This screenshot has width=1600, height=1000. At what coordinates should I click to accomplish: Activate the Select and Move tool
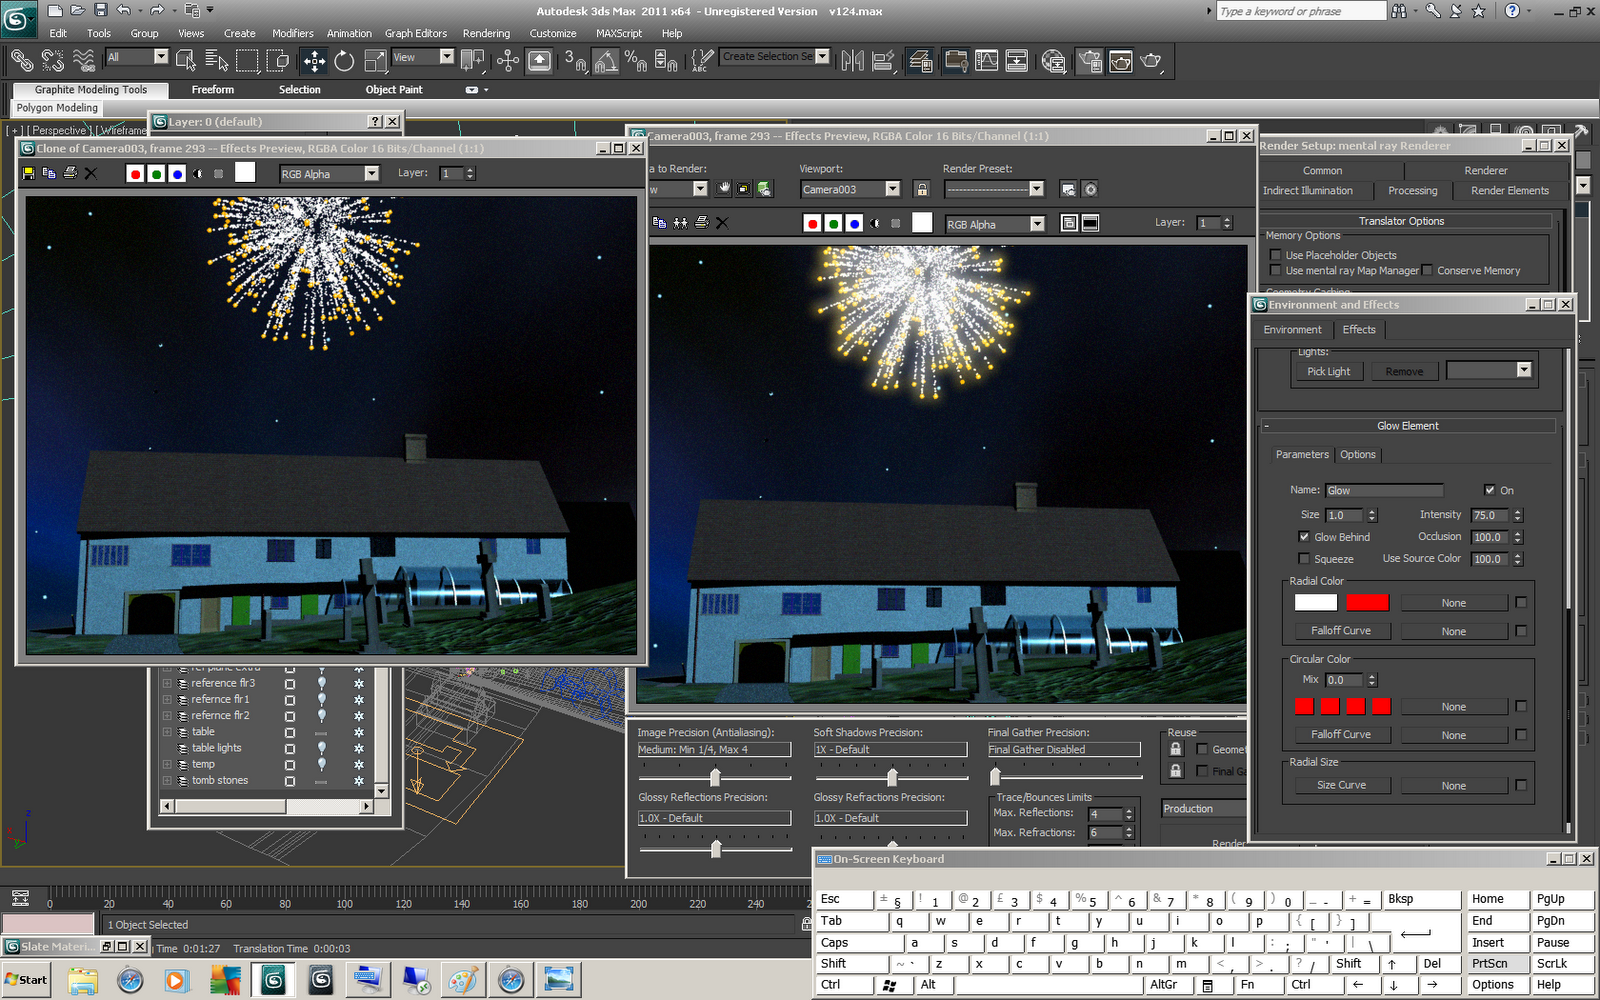click(x=314, y=61)
